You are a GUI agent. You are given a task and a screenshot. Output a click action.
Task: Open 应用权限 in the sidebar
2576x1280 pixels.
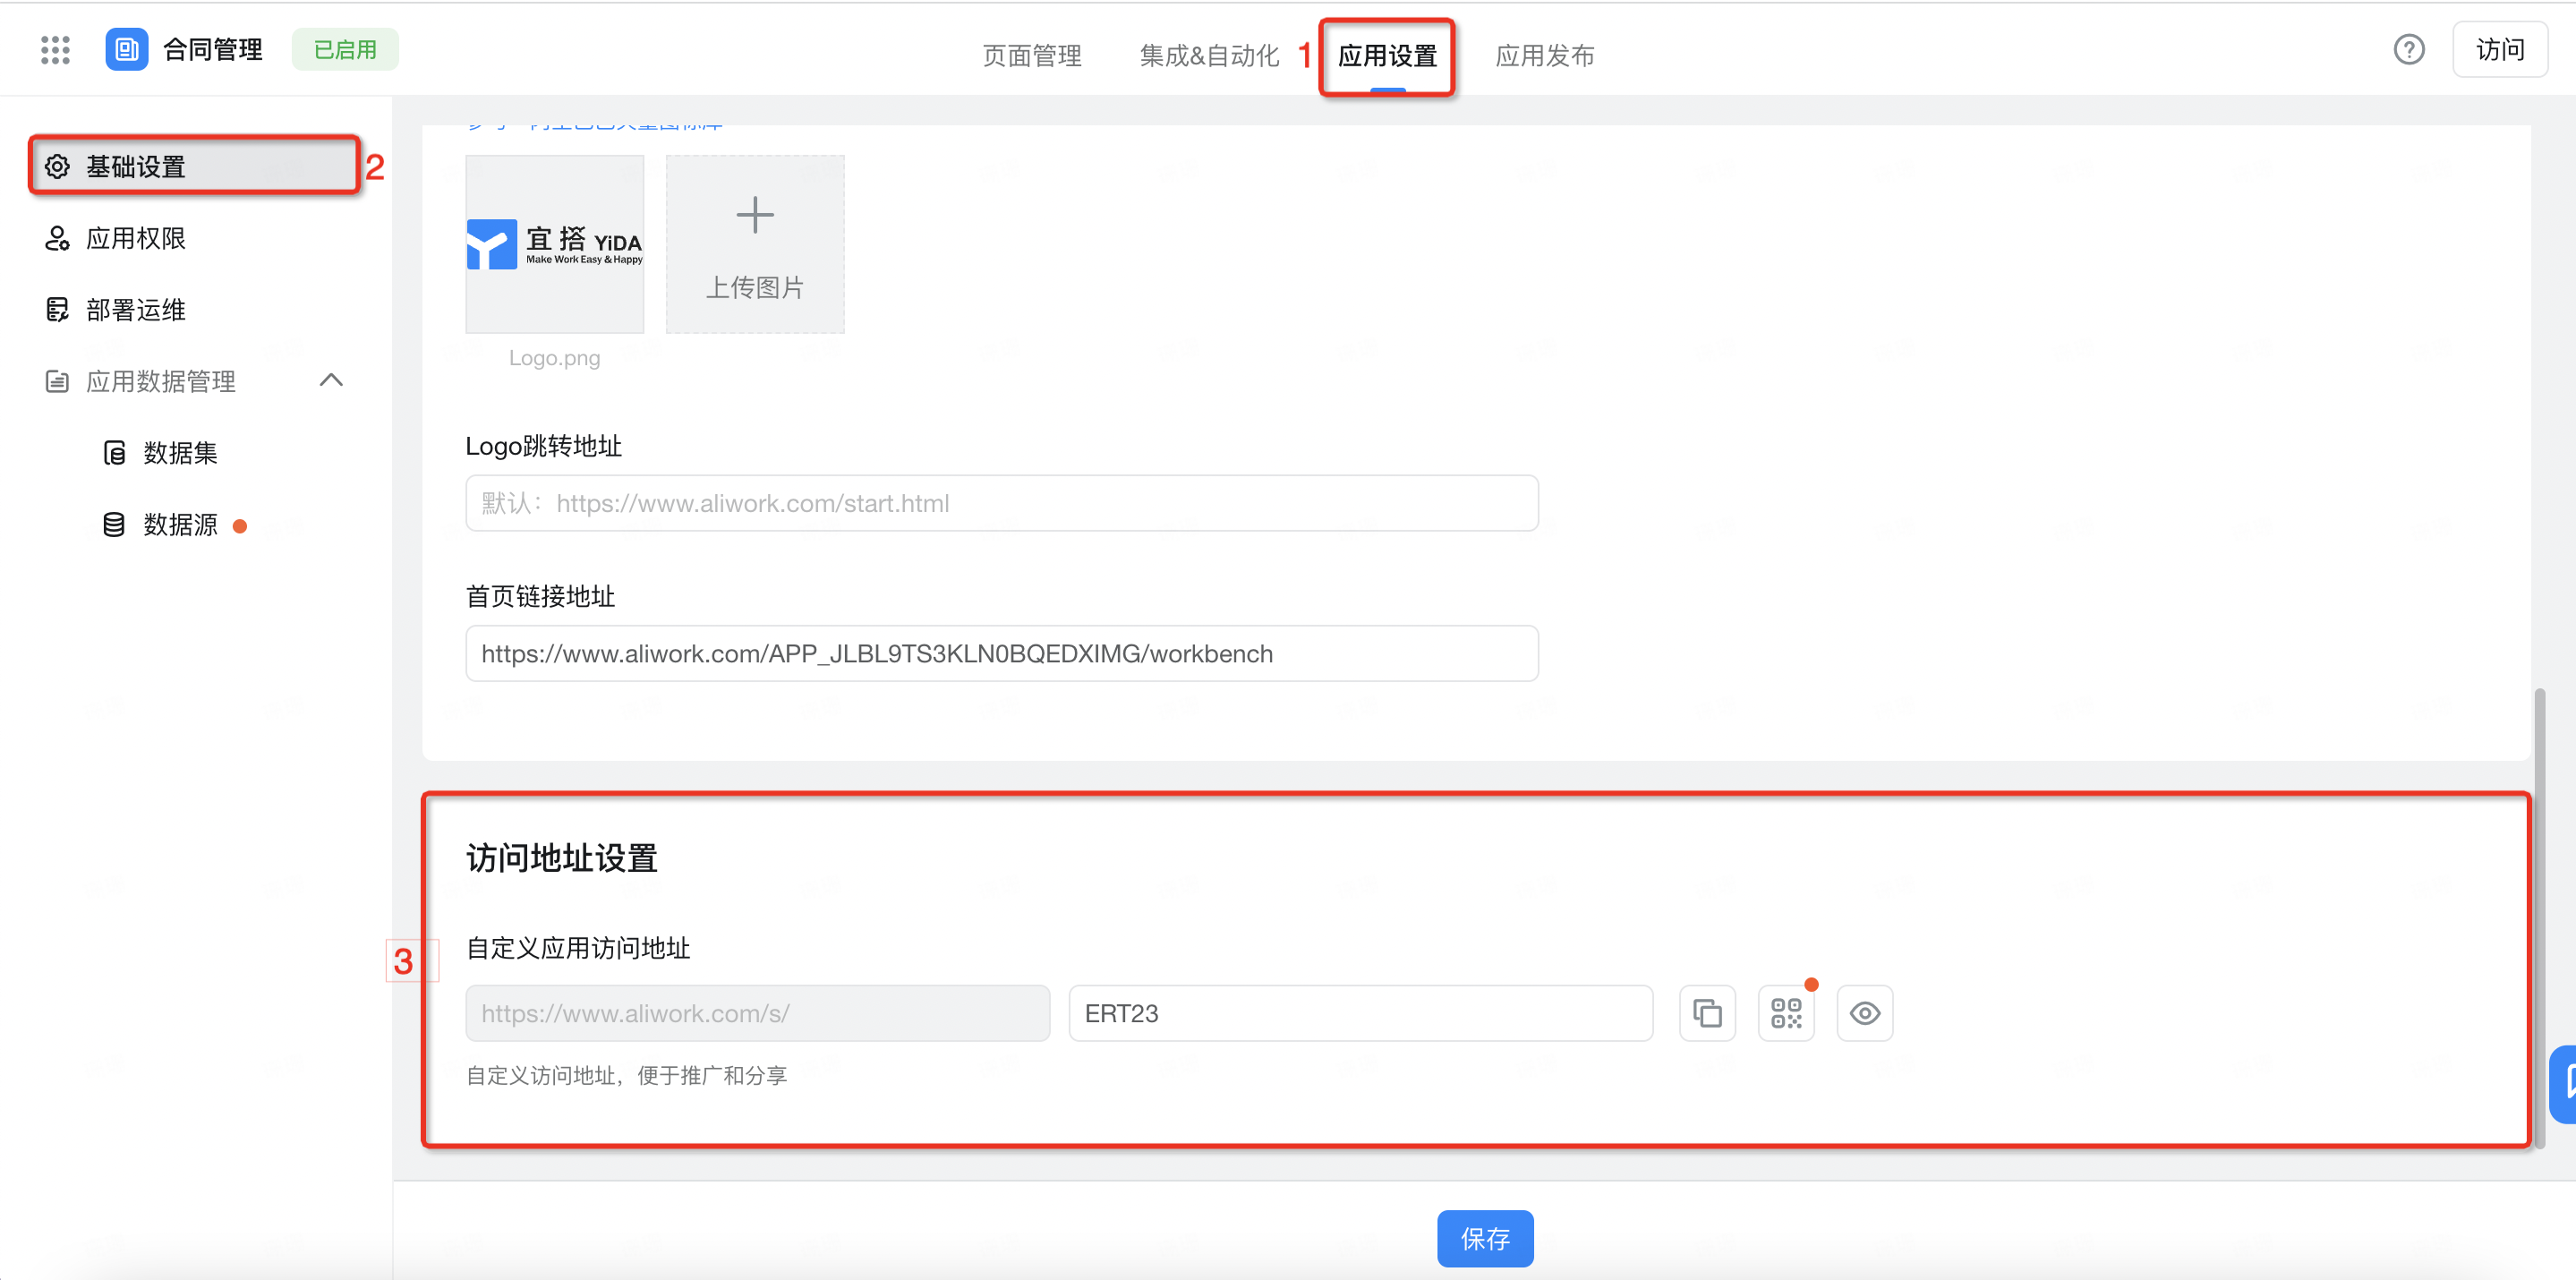135,238
